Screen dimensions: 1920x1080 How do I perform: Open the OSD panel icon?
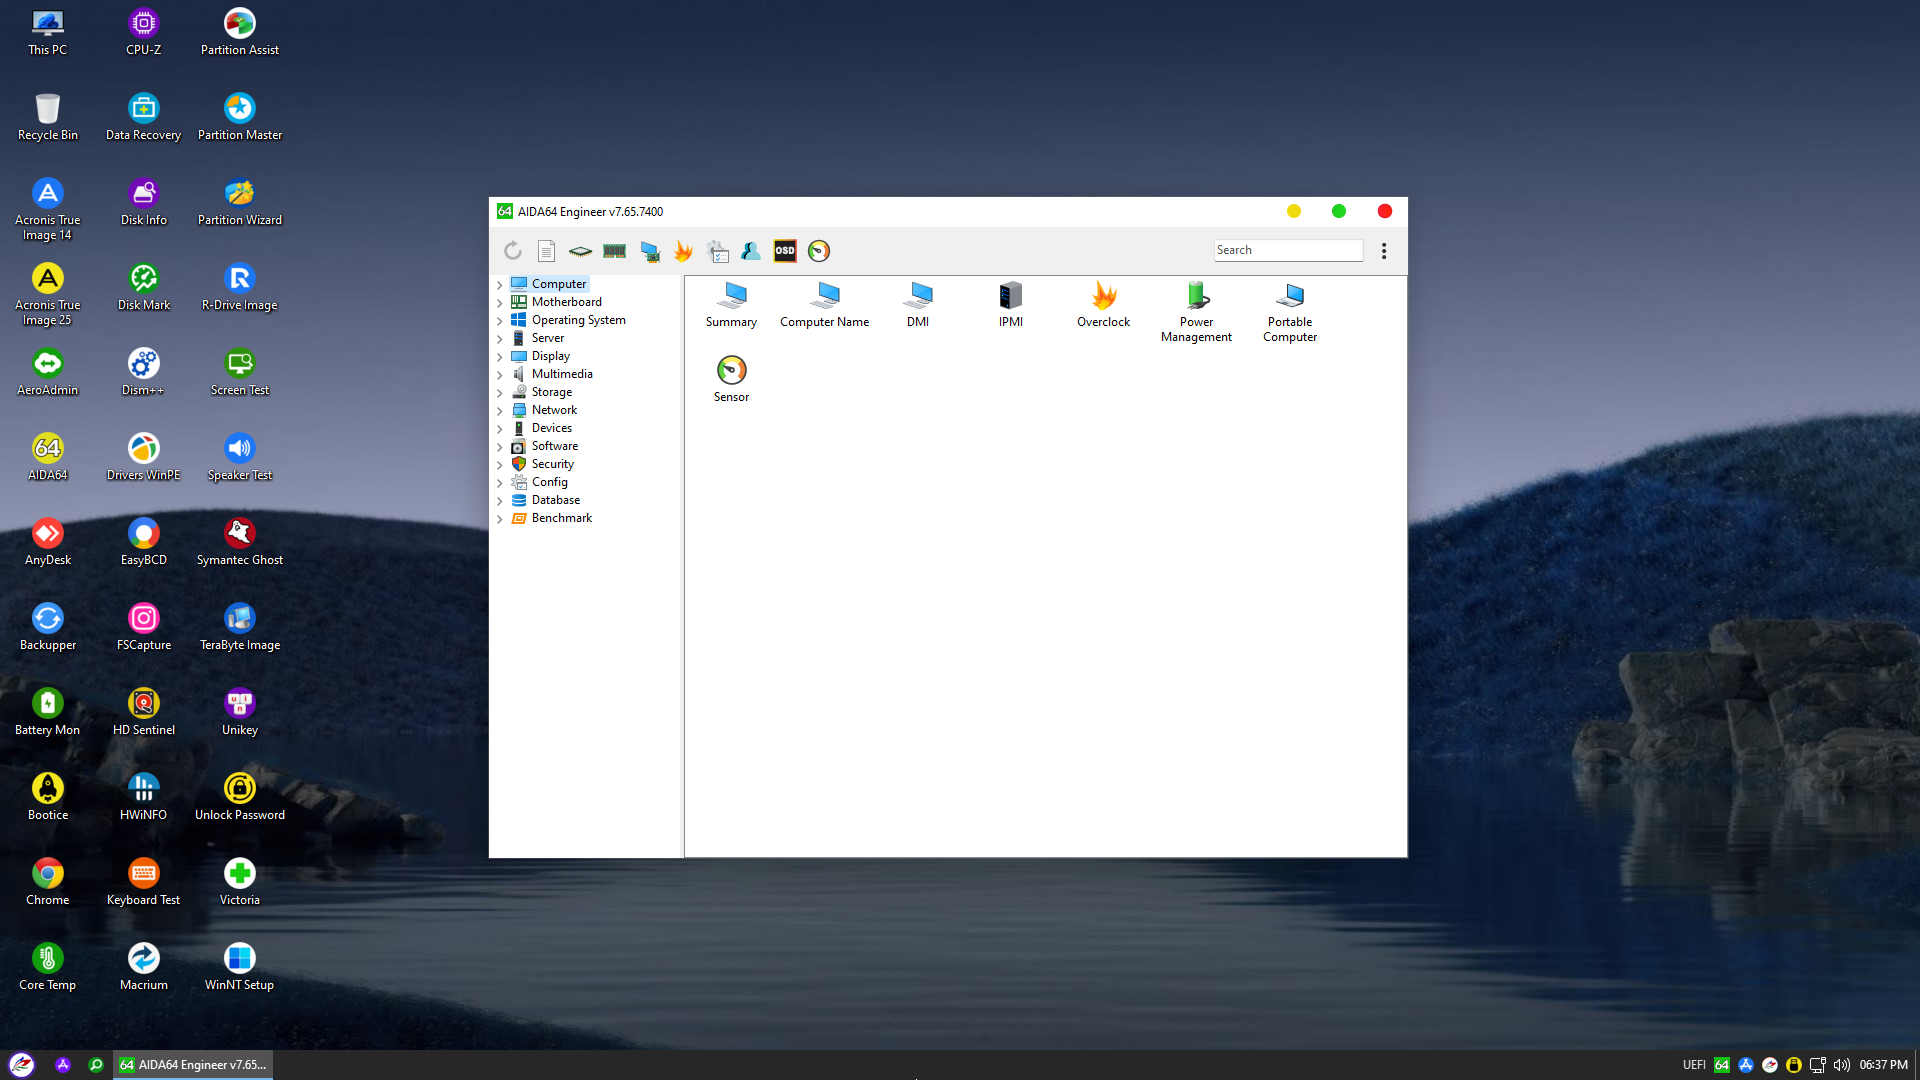coord(785,251)
